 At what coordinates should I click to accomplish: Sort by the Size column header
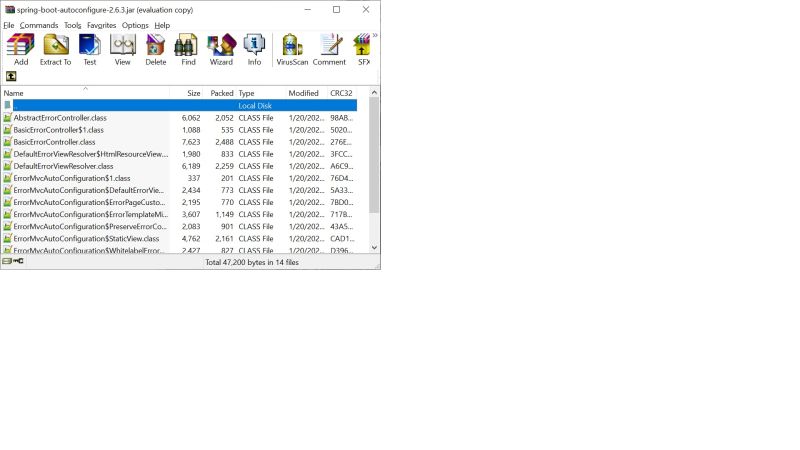click(x=187, y=93)
